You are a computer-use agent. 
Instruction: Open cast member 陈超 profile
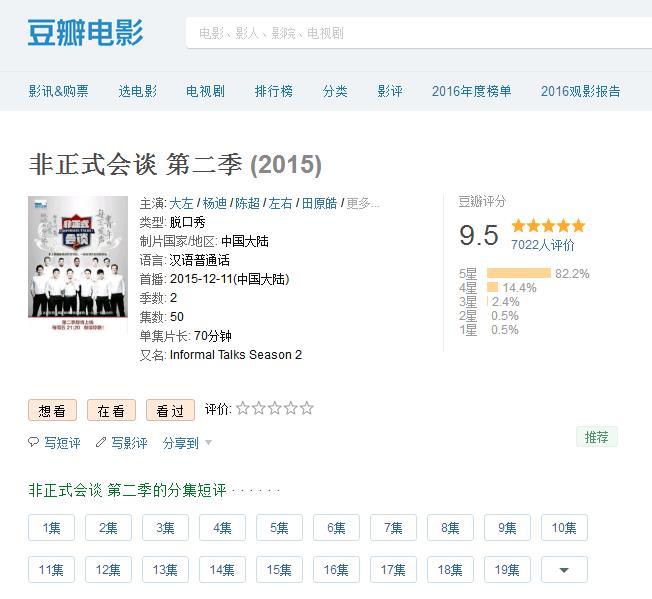247,203
